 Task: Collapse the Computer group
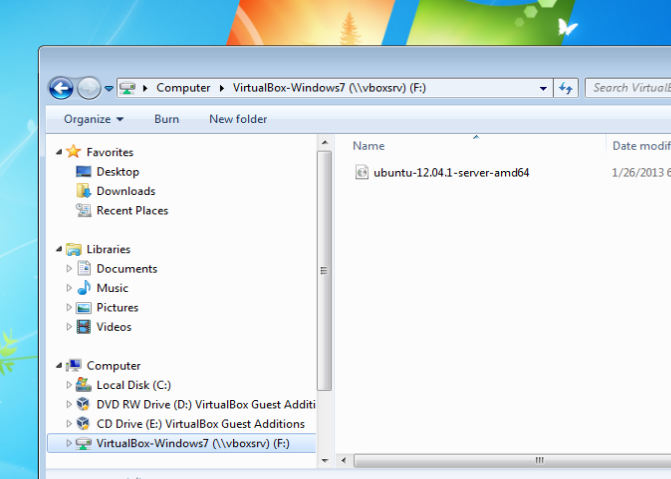[x=59, y=366]
